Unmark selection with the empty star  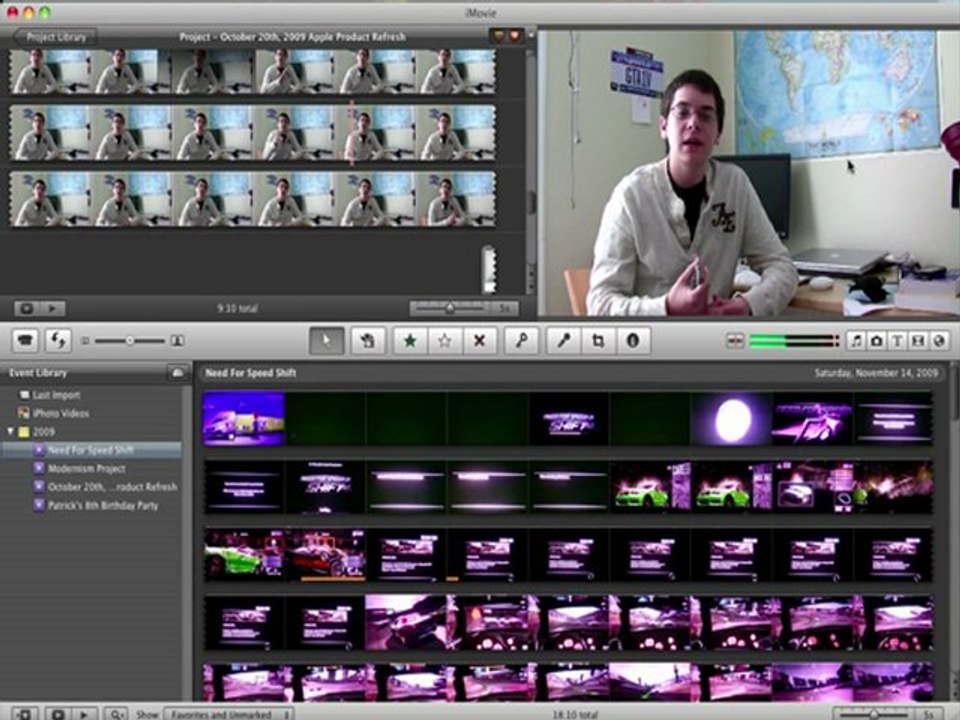pyautogui.click(x=444, y=340)
